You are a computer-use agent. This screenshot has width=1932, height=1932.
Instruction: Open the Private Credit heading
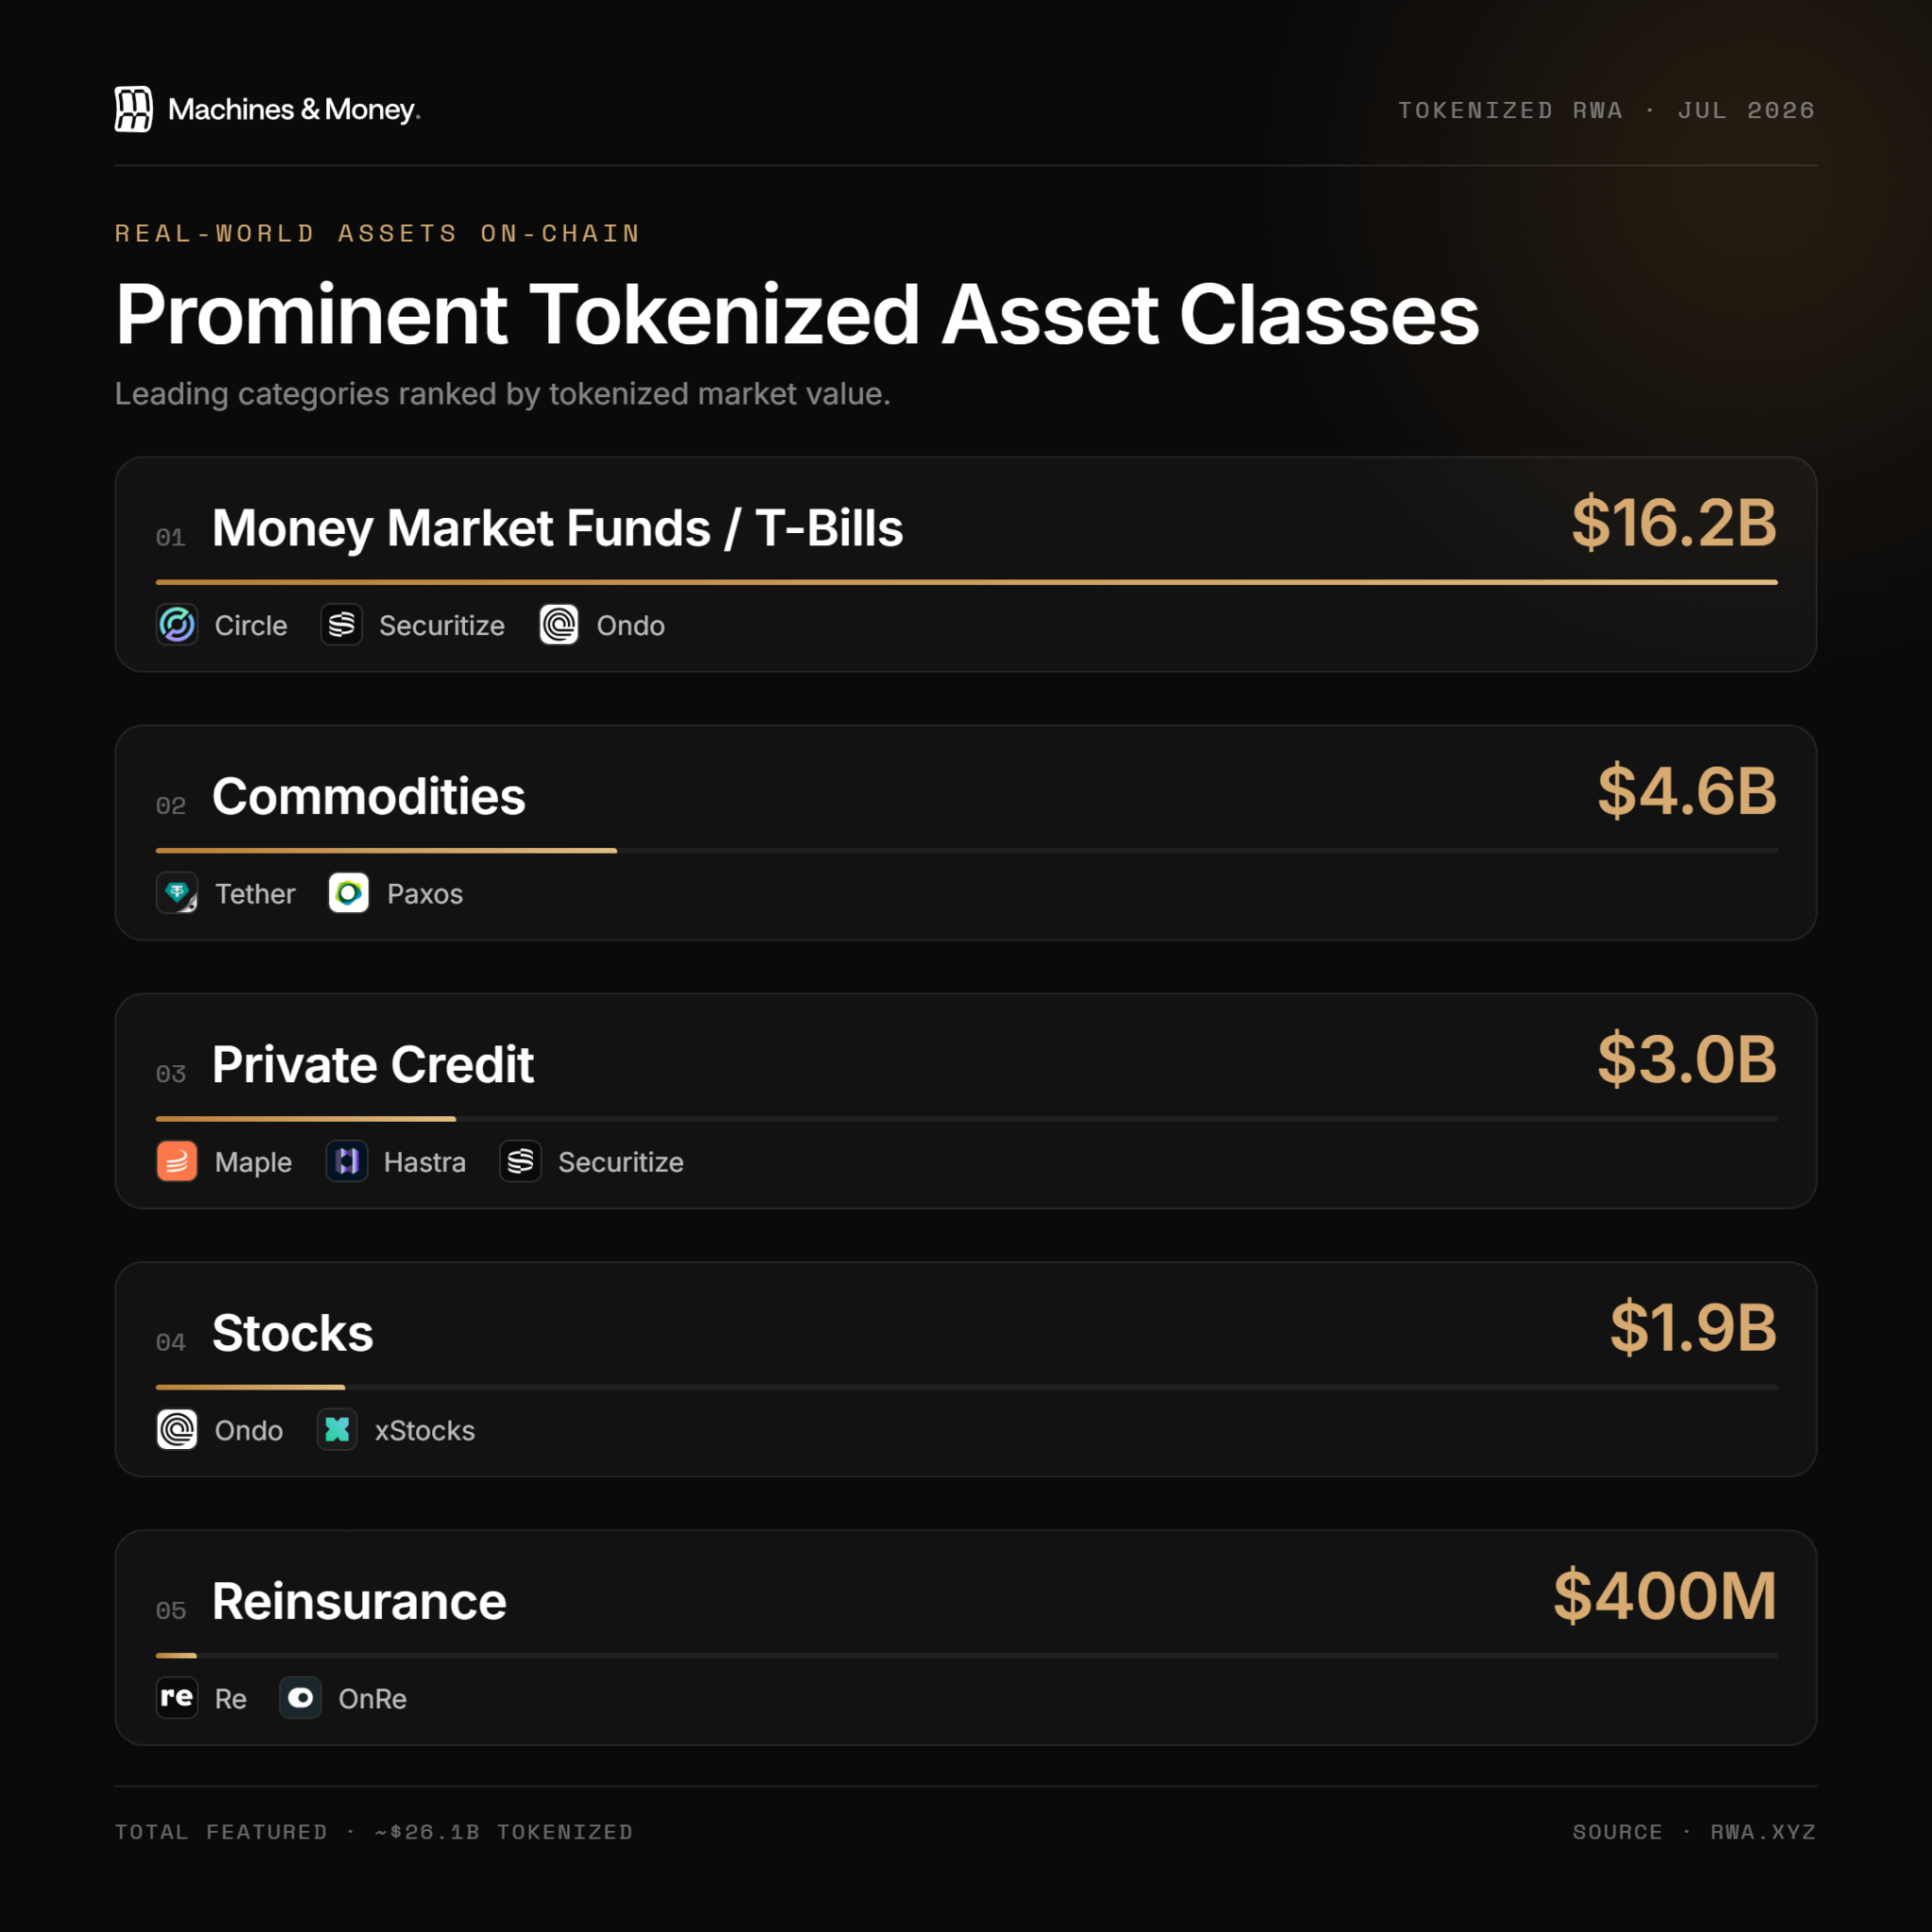click(x=373, y=1064)
